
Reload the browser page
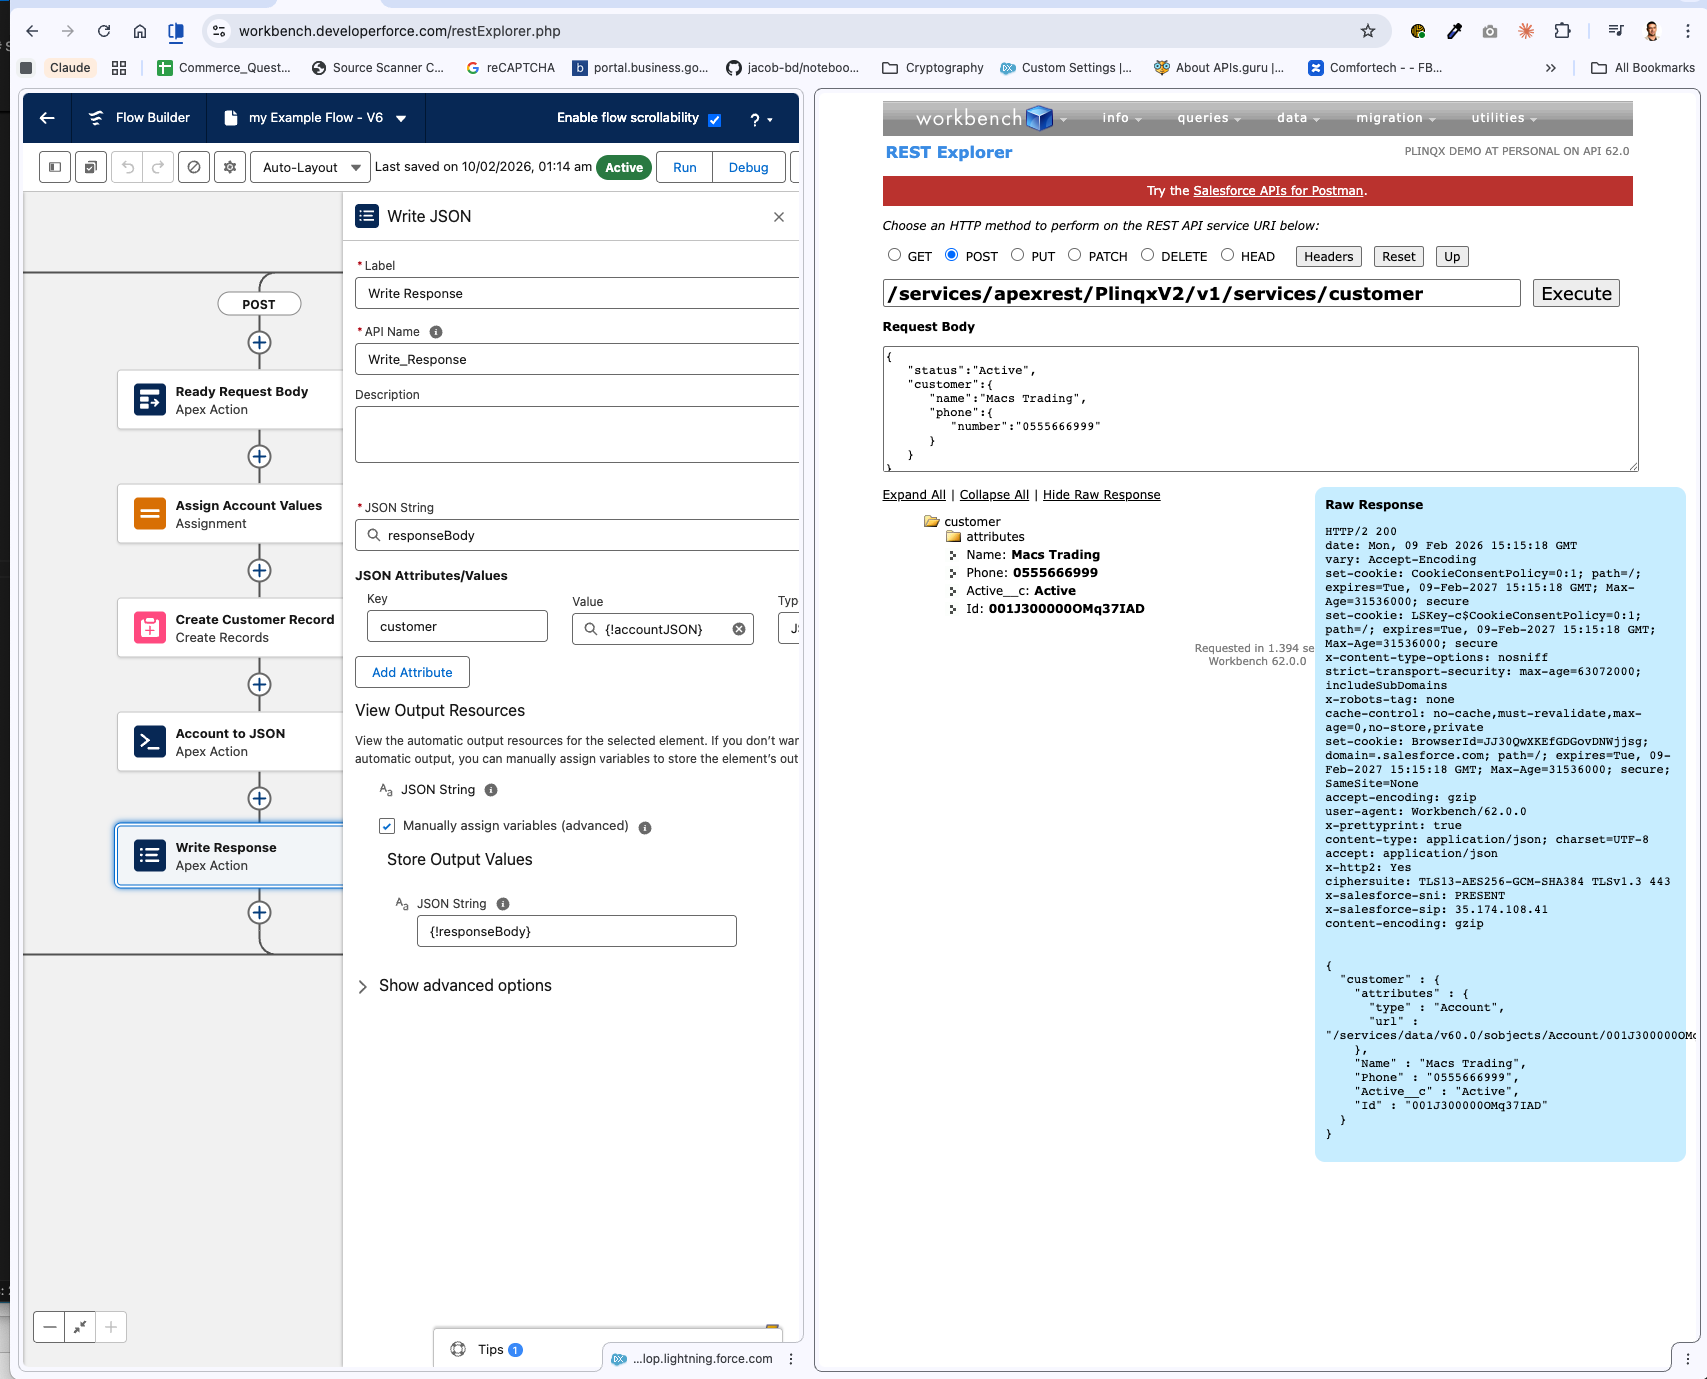coord(104,31)
